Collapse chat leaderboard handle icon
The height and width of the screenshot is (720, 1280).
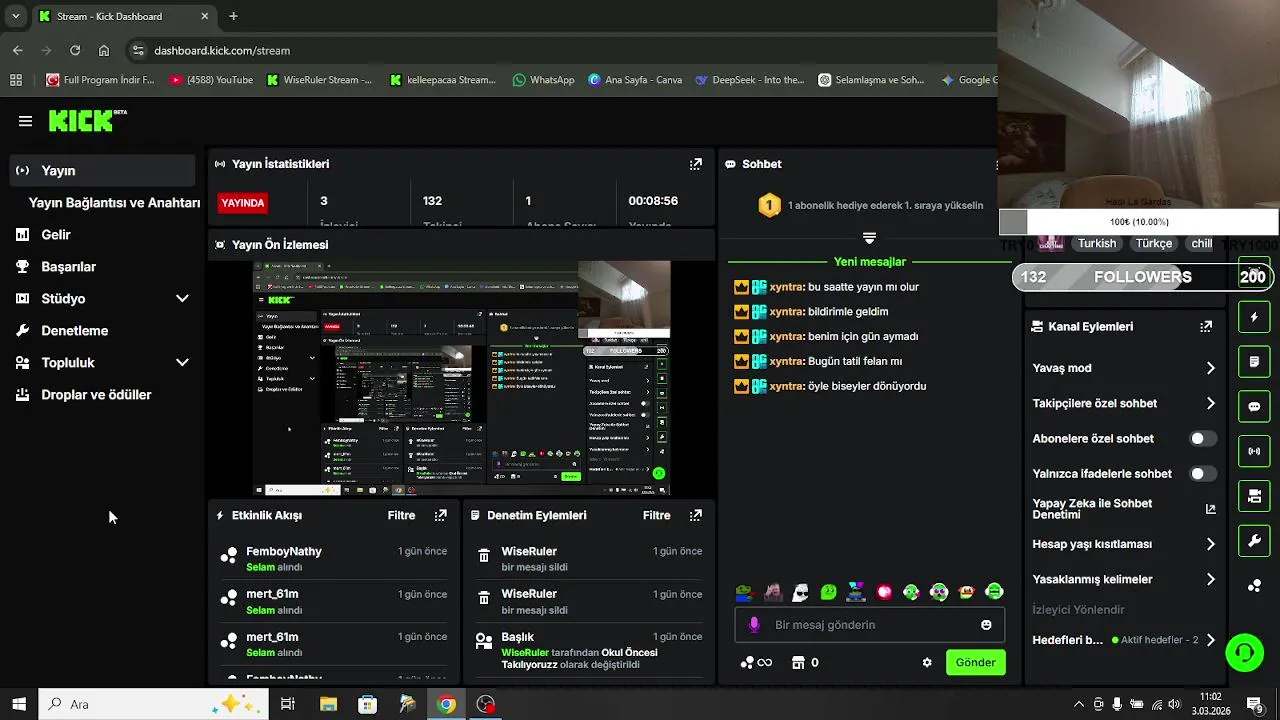coord(869,238)
